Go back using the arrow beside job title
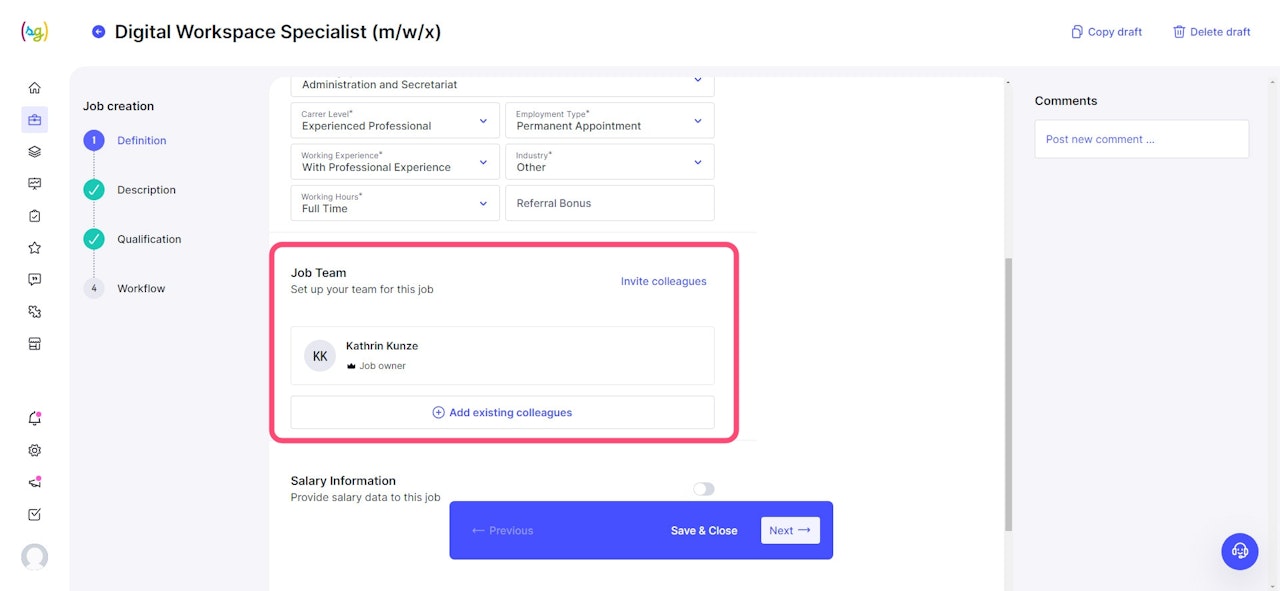 click(98, 32)
